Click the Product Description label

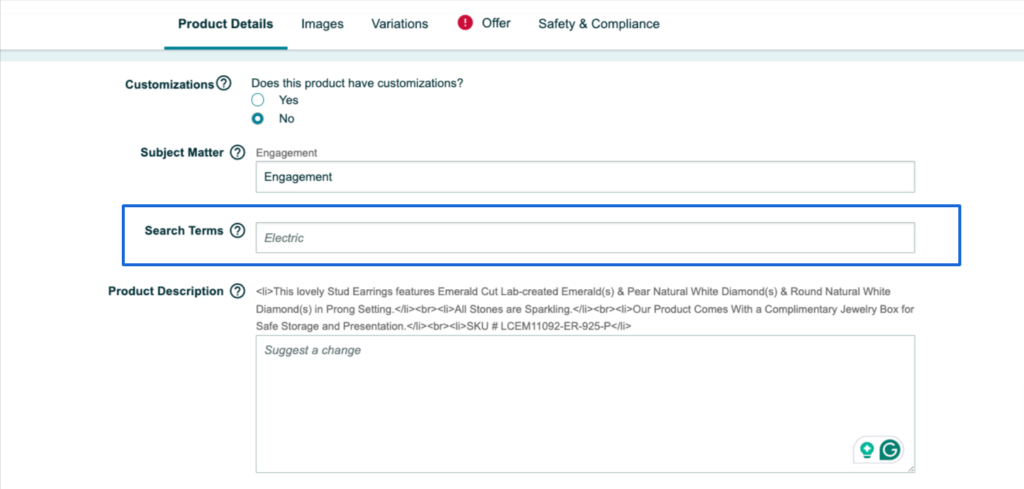click(x=166, y=291)
